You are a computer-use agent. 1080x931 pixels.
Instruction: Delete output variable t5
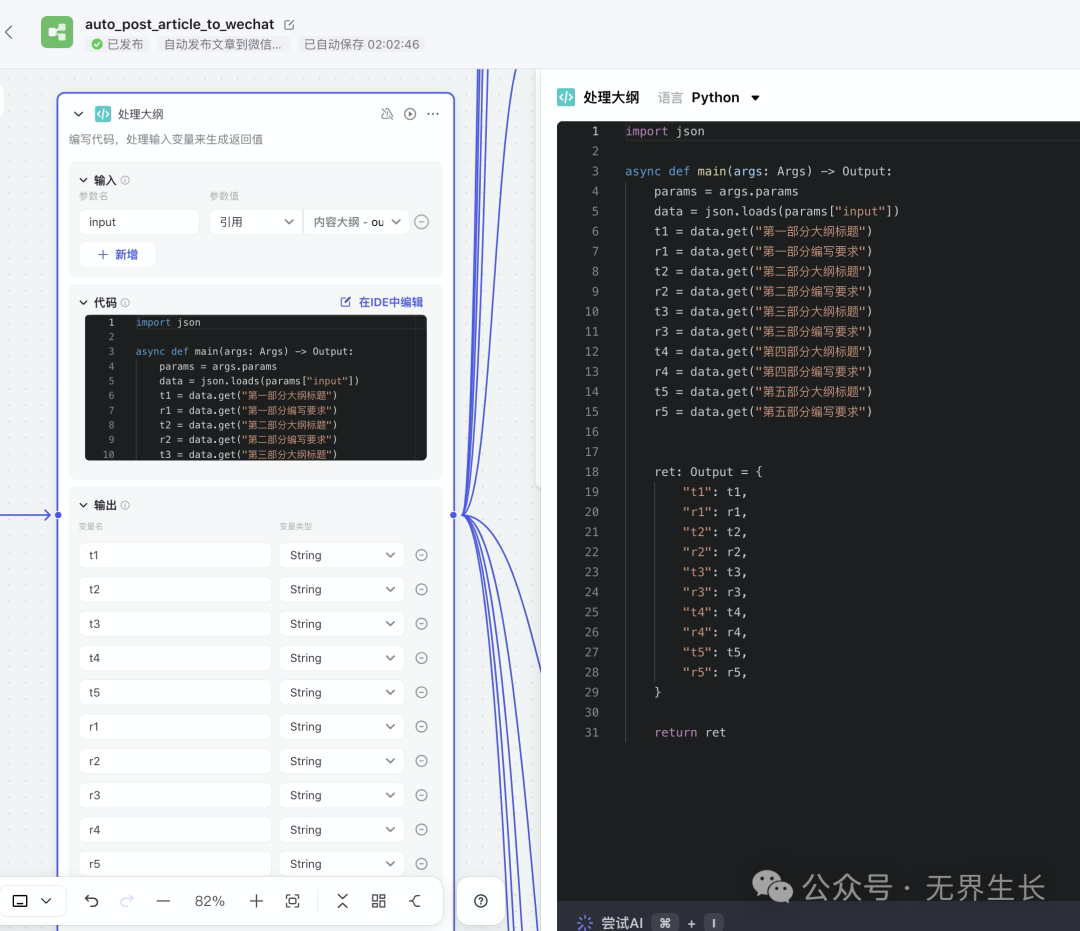422,693
